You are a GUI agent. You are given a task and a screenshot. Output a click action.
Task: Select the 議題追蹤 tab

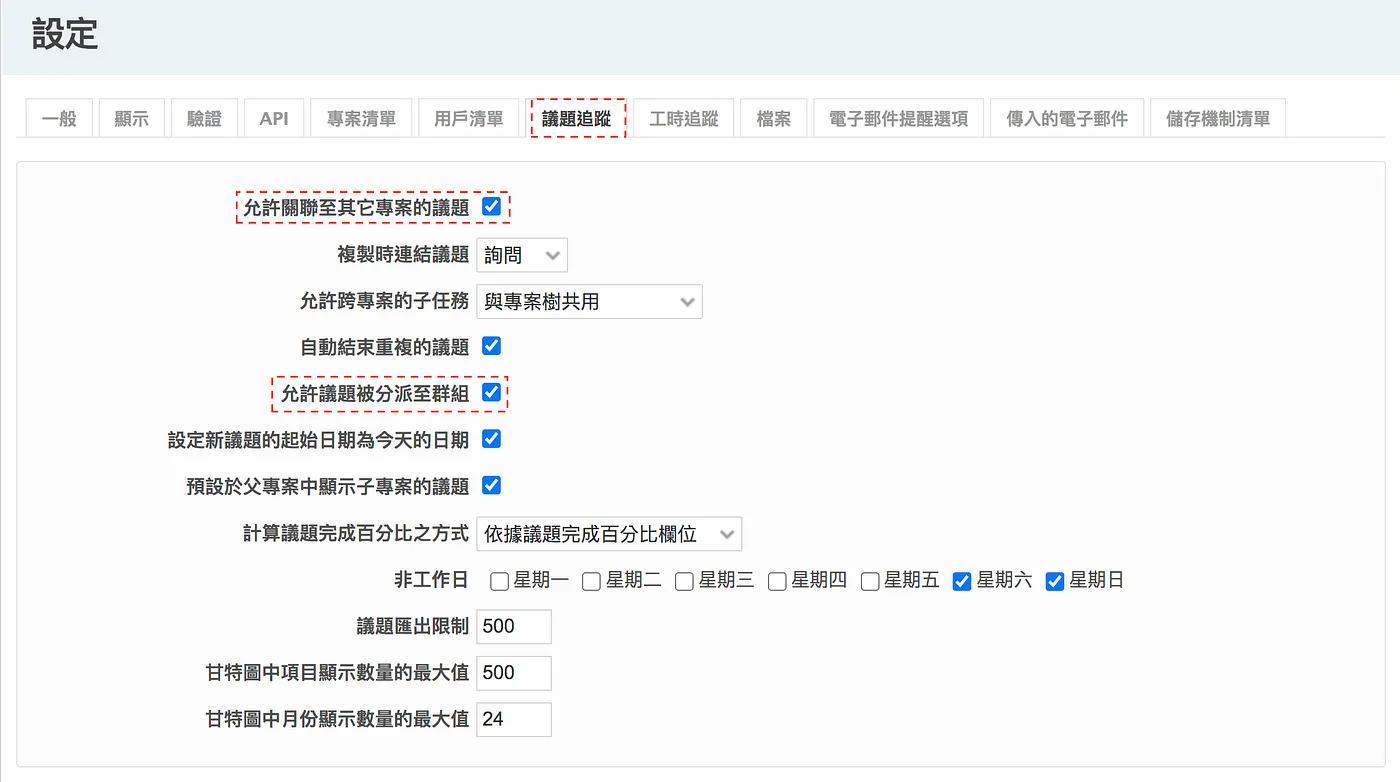click(x=577, y=118)
